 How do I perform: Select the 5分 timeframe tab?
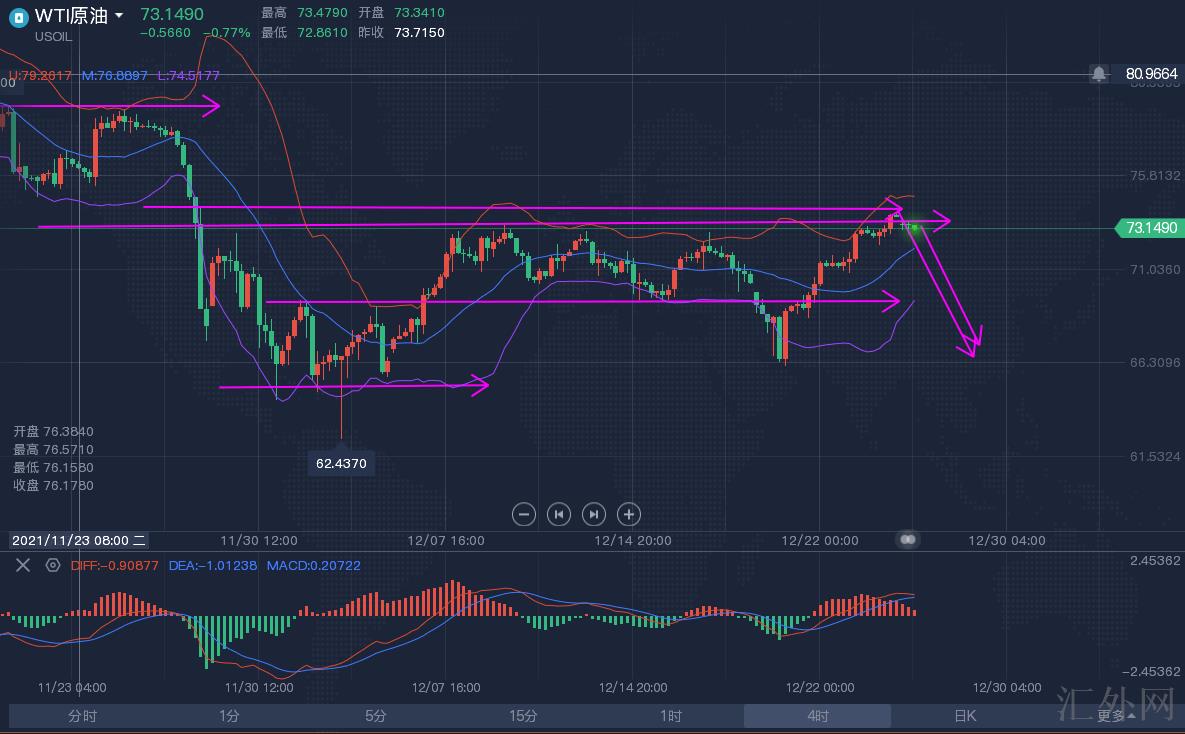click(375, 715)
